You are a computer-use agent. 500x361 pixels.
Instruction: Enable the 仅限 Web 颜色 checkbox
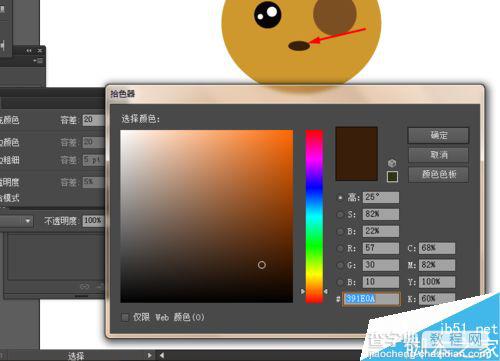pos(125,317)
